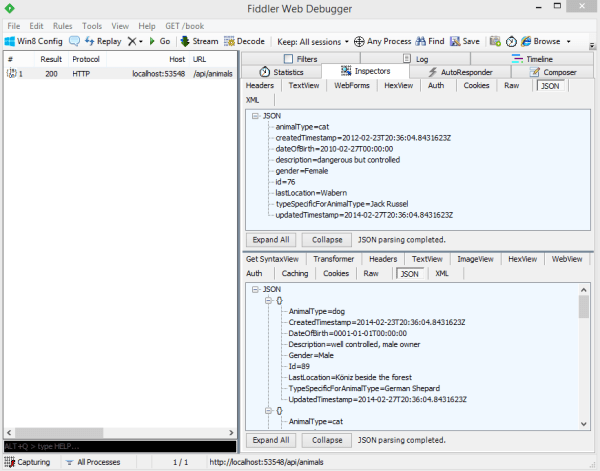600x471 pixels.
Task: Click the QuickExec command input box
Action: click(x=120, y=447)
